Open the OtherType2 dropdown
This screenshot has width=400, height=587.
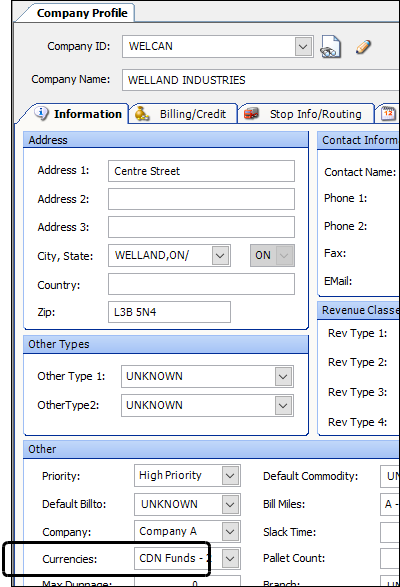pyautogui.click(x=283, y=406)
